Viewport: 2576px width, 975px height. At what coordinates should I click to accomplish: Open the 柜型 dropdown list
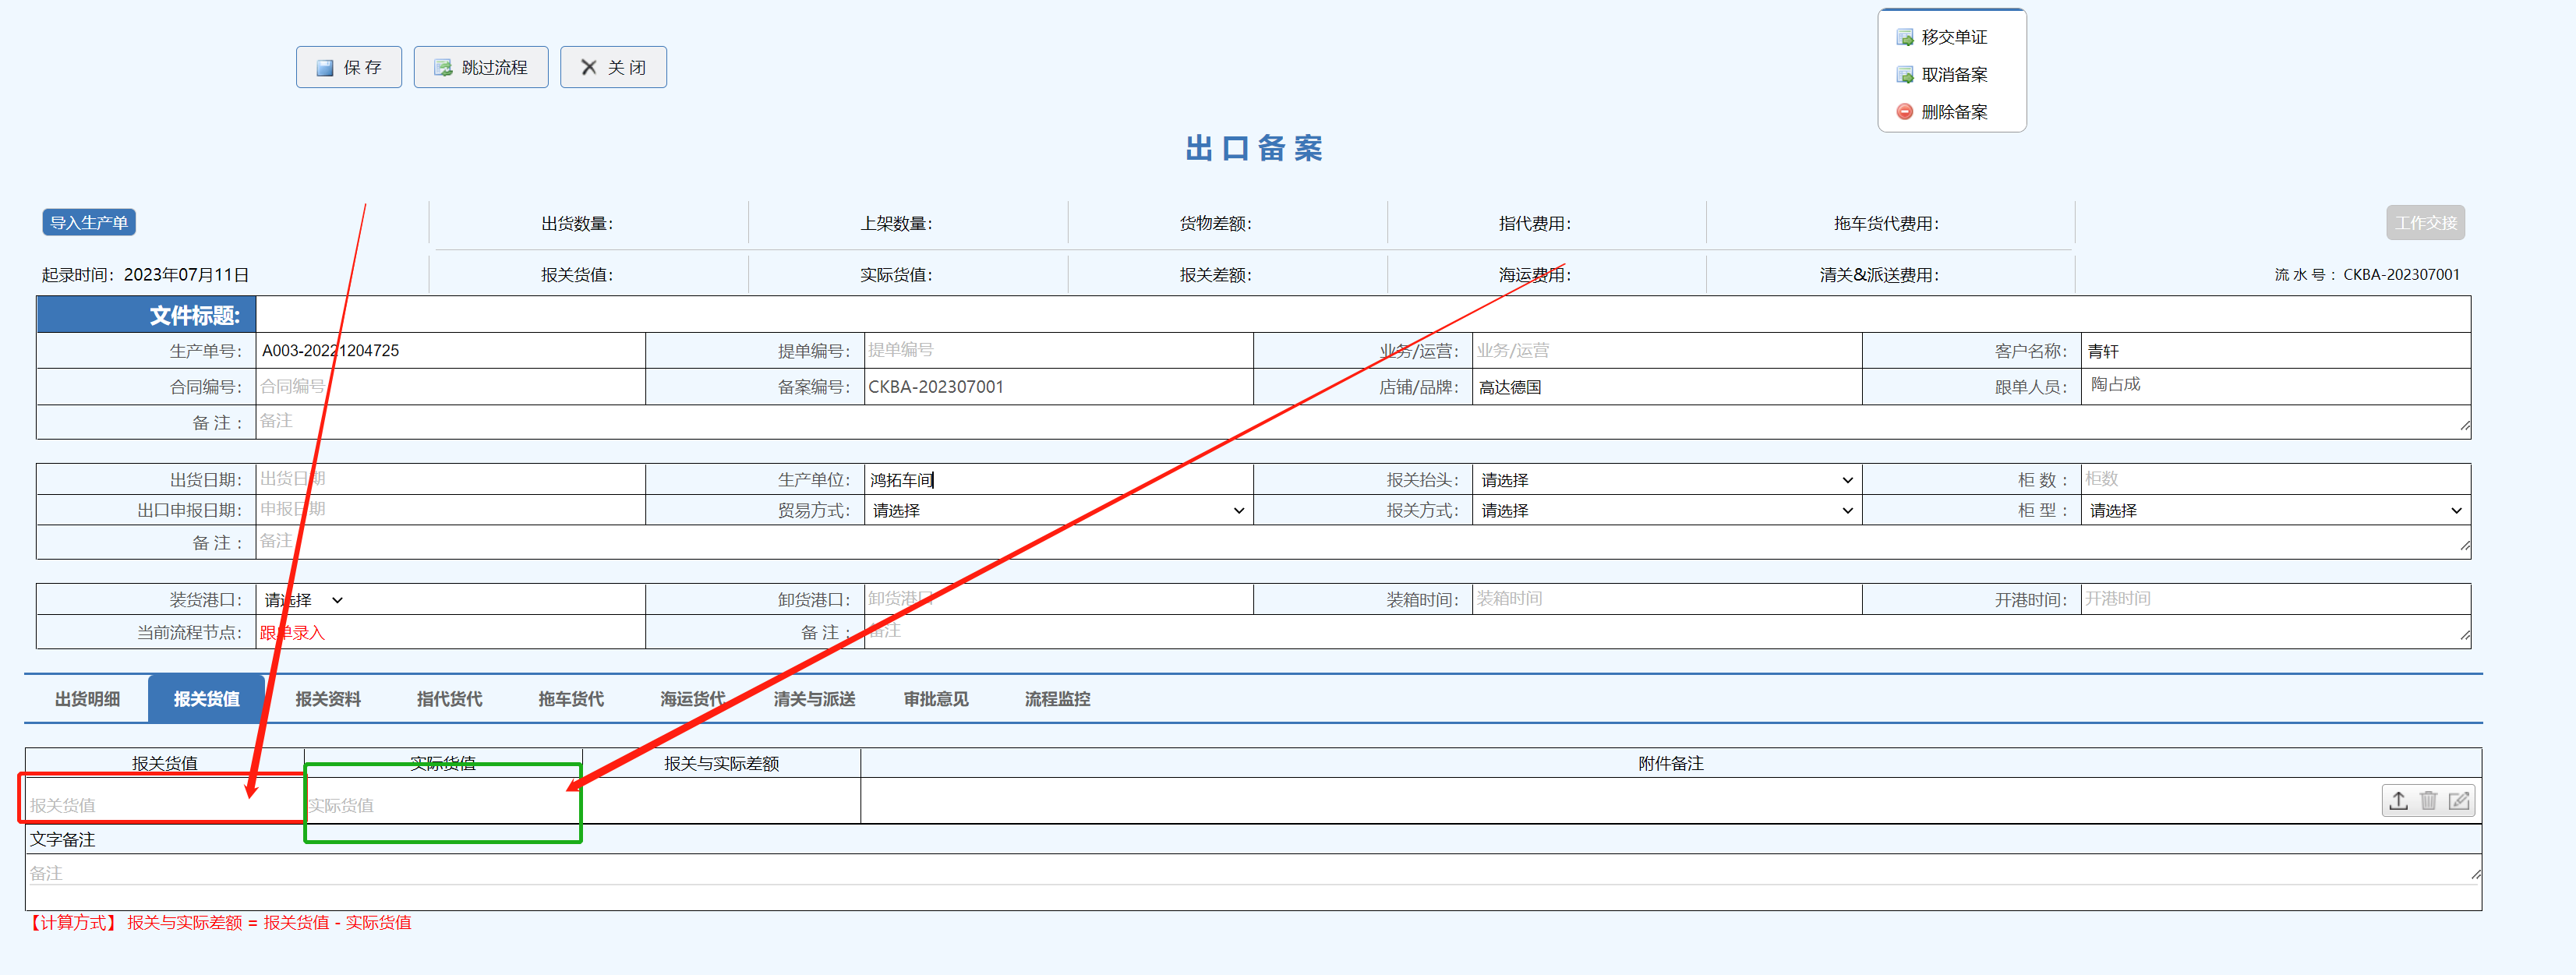point(2274,511)
